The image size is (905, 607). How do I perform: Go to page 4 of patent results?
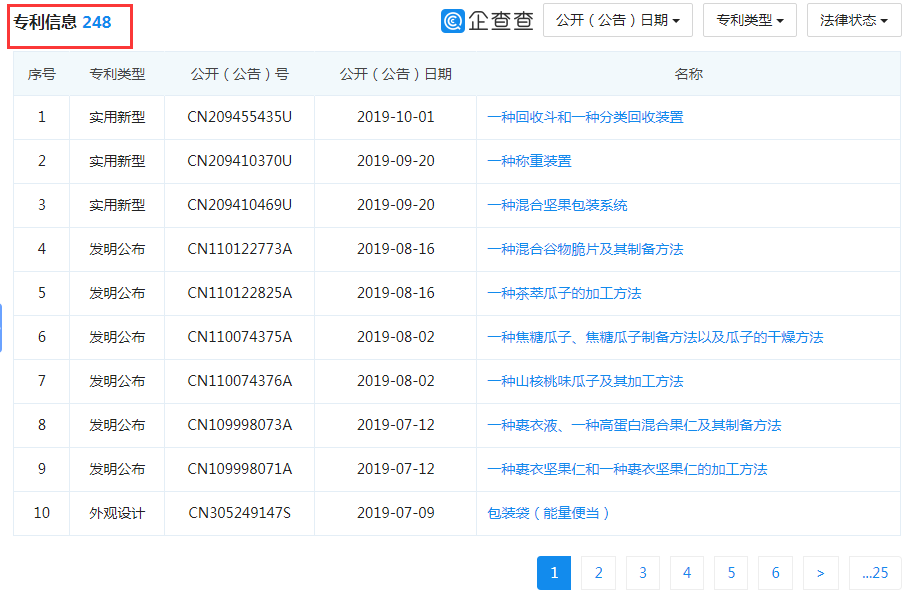(x=687, y=572)
